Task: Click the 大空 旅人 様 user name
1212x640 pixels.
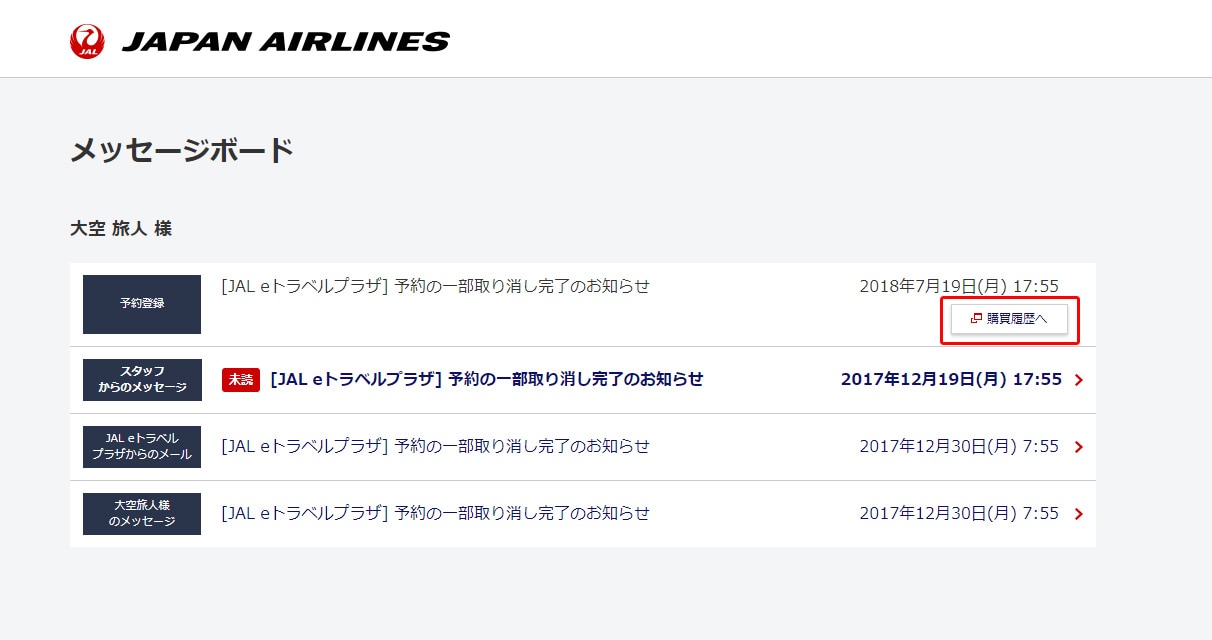Action: [x=121, y=229]
